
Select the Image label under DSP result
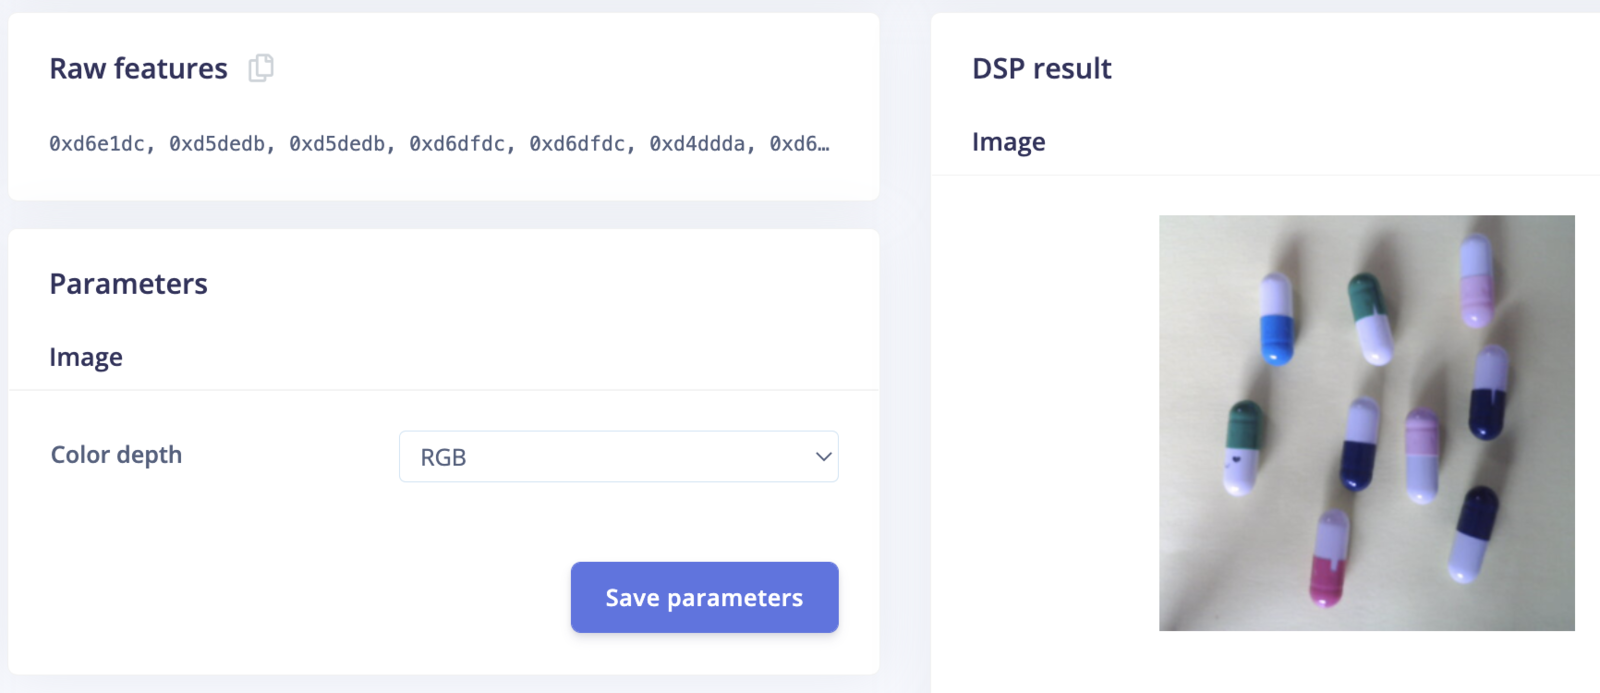click(1008, 142)
